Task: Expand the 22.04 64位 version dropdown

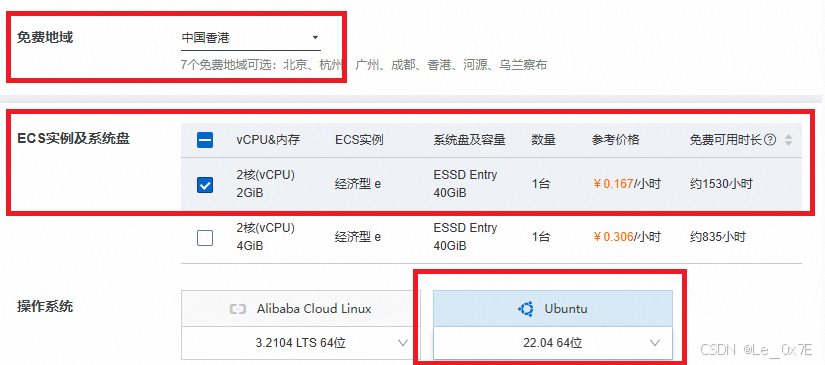Action: click(x=553, y=343)
